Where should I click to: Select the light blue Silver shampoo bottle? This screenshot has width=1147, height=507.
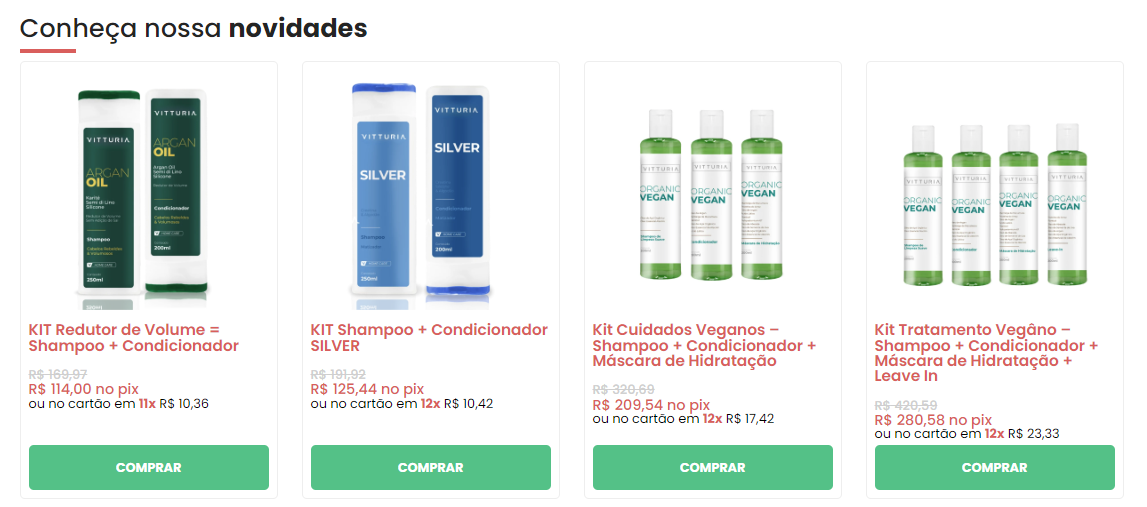click(x=383, y=192)
